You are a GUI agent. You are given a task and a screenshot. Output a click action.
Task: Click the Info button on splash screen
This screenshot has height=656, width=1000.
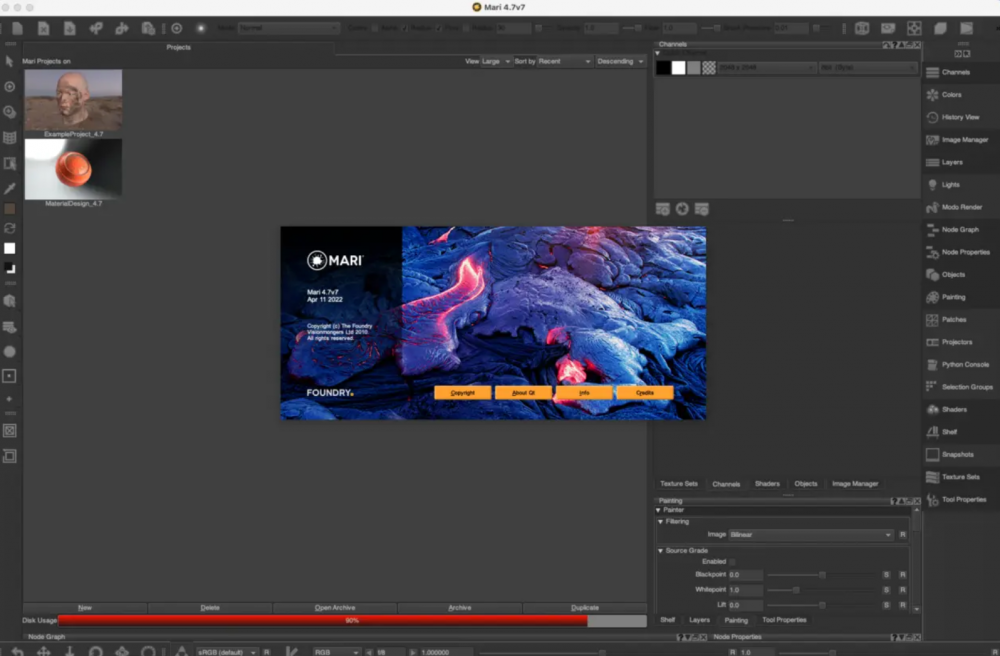(x=584, y=393)
